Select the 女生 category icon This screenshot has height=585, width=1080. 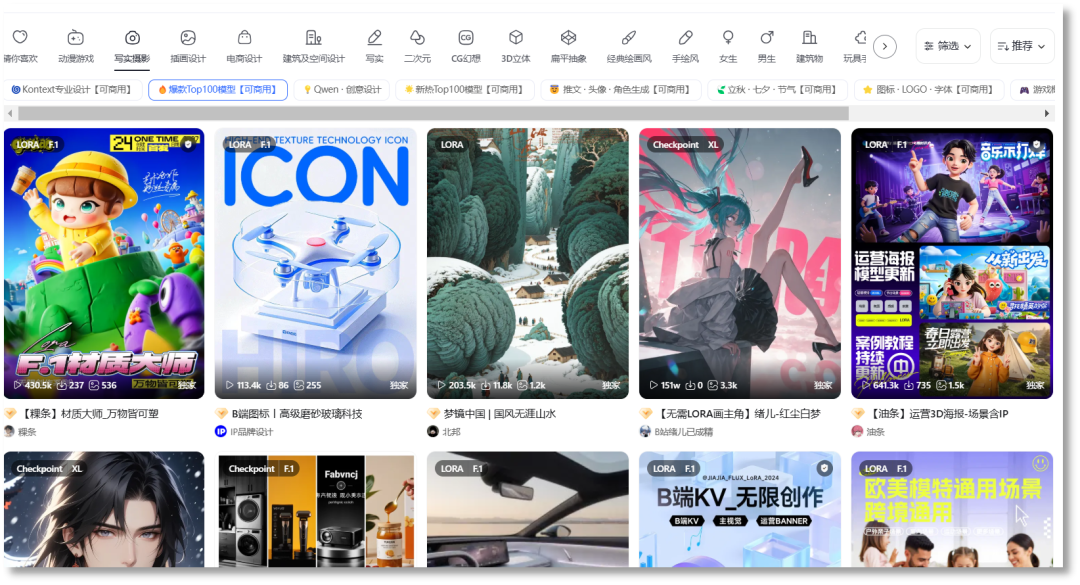(x=728, y=38)
